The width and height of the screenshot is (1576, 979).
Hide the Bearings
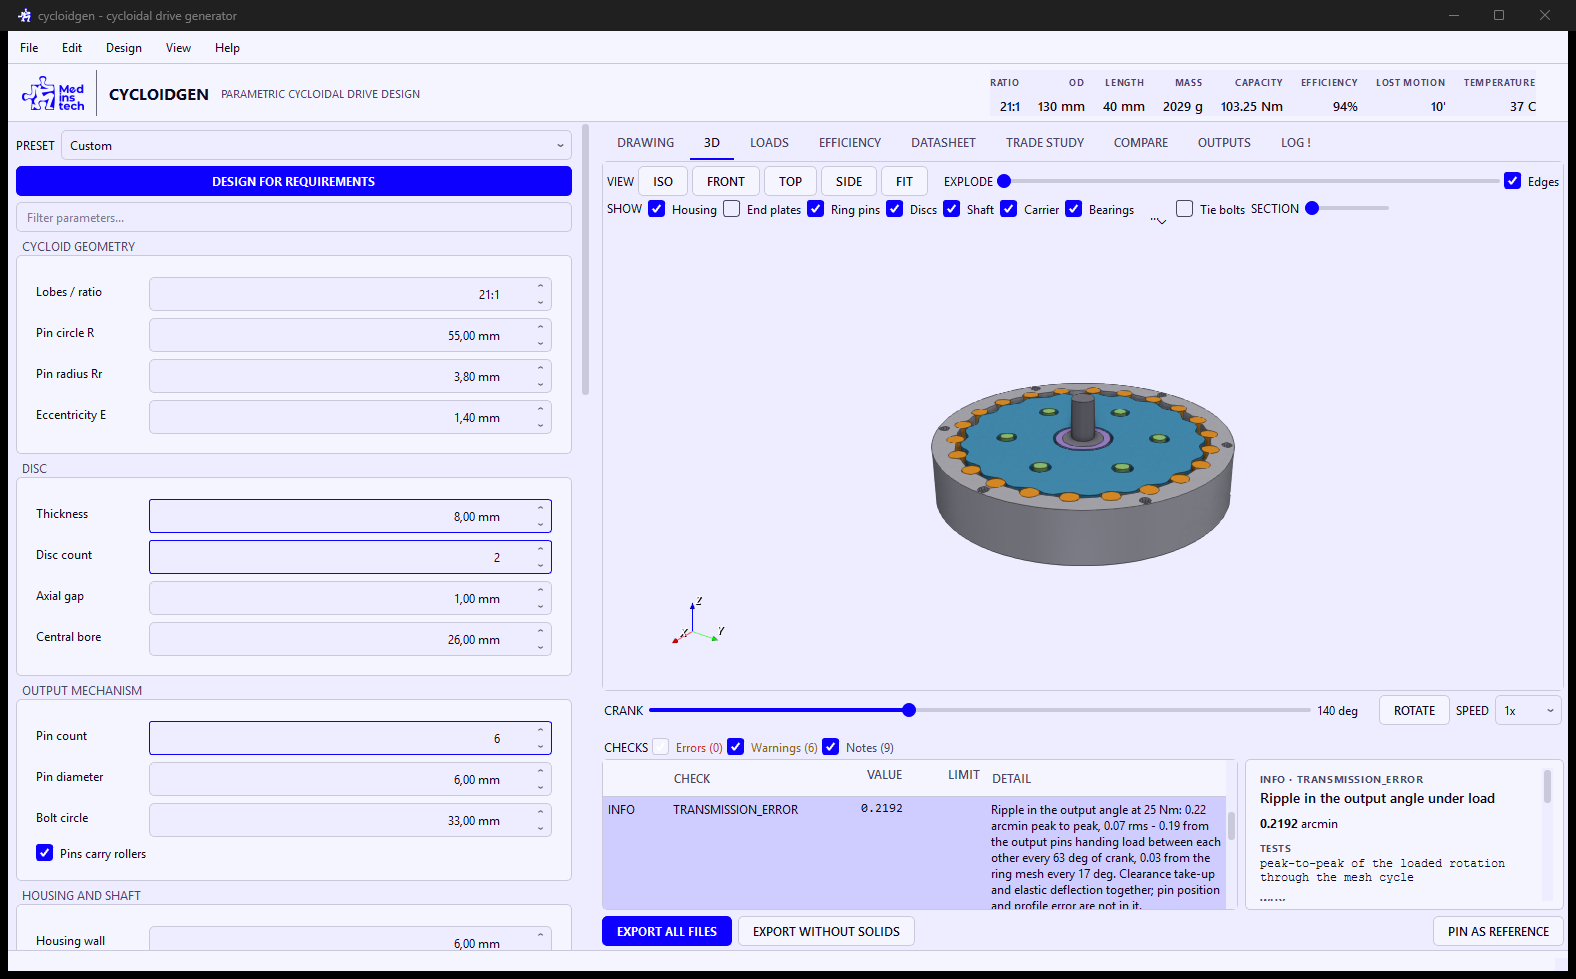coord(1074,209)
